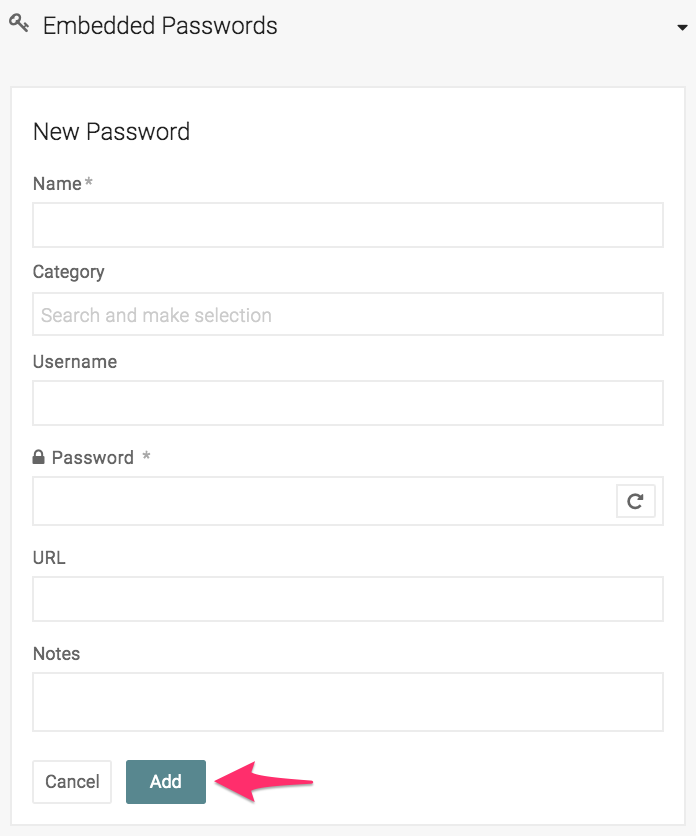Viewport: 696px width, 836px height.
Task: Cancel the new password form
Action: [x=72, y=782]
